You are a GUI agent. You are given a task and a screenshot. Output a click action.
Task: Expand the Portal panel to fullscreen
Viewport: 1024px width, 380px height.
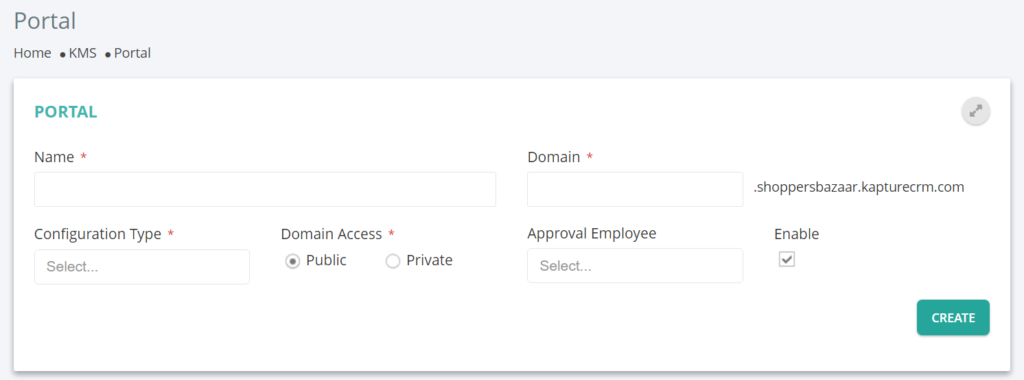[x=976, y=112]
